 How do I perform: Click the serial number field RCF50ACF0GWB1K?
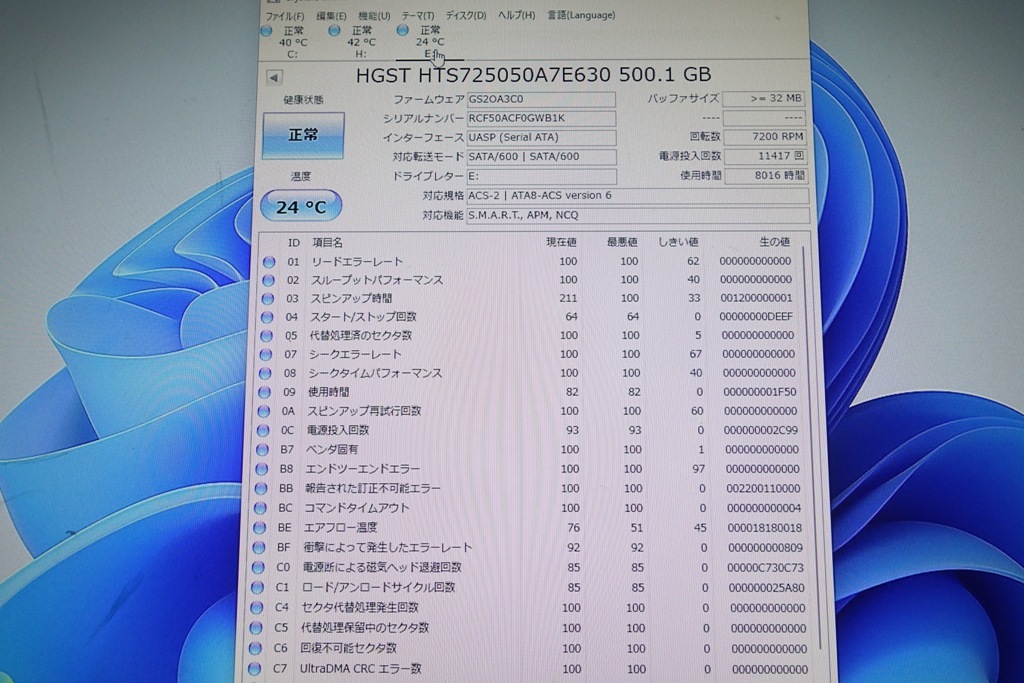[x=541, y=118]
